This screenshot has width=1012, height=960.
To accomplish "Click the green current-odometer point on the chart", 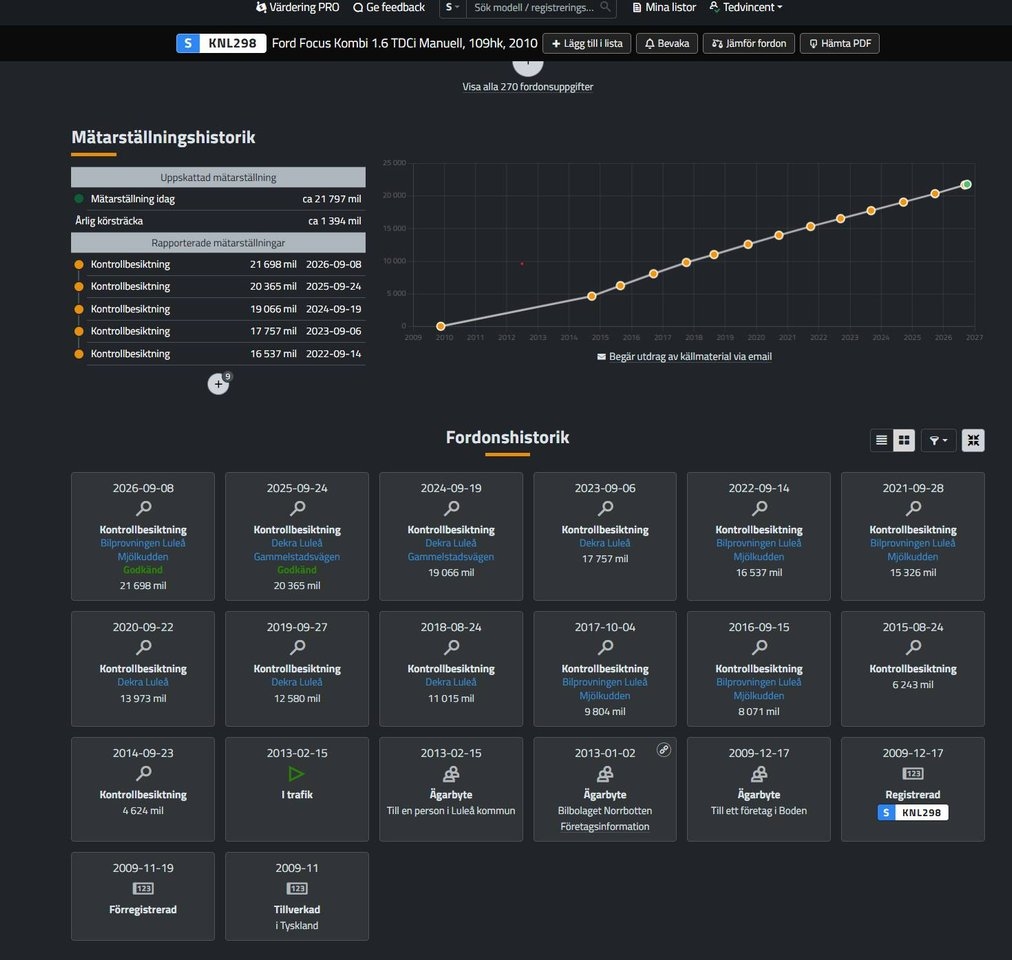I will 966,185.
